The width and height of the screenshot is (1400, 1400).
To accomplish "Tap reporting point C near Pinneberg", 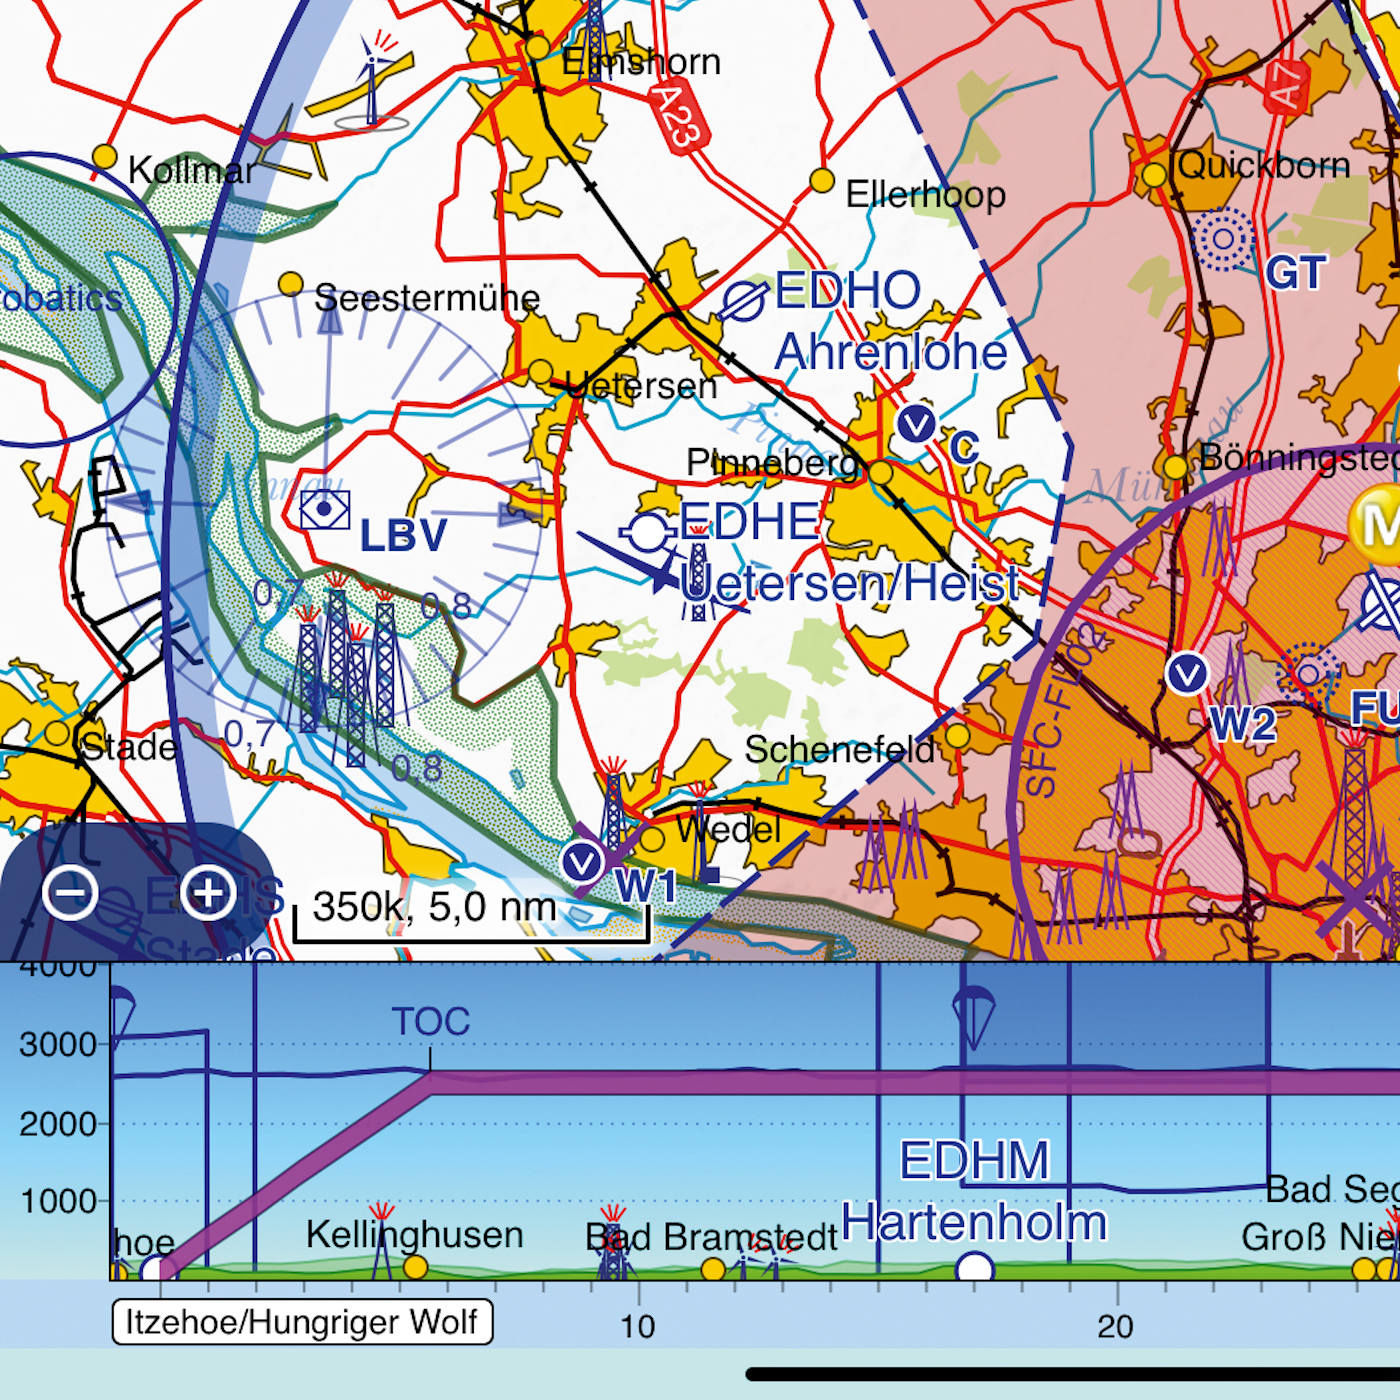I will click(915, 425).
